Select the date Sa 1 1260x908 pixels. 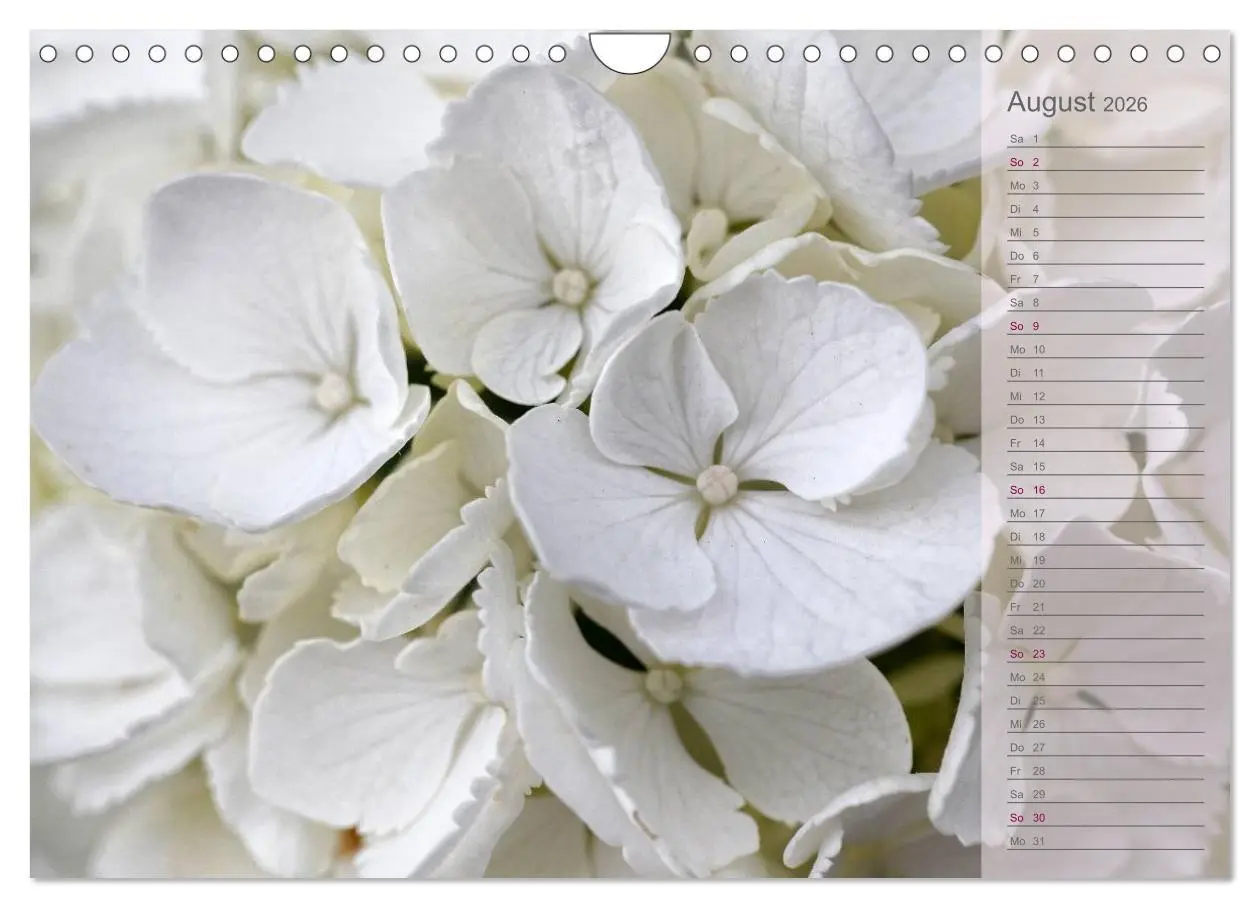1022,137
